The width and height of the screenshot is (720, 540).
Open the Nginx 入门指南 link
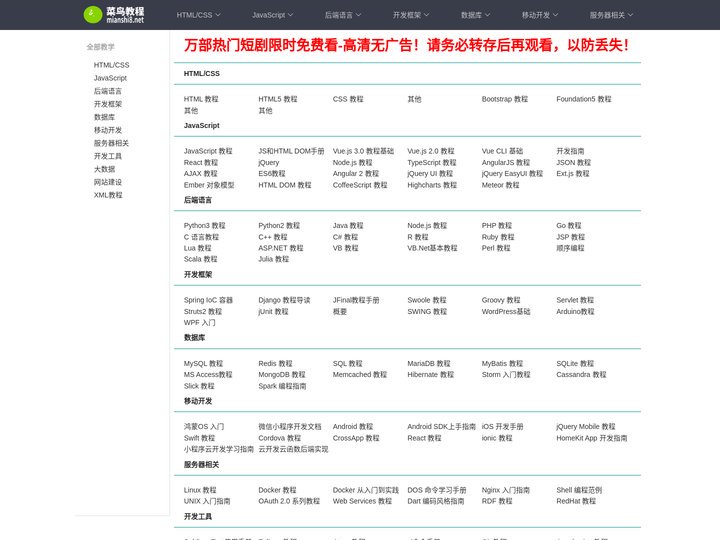point(506,490)
